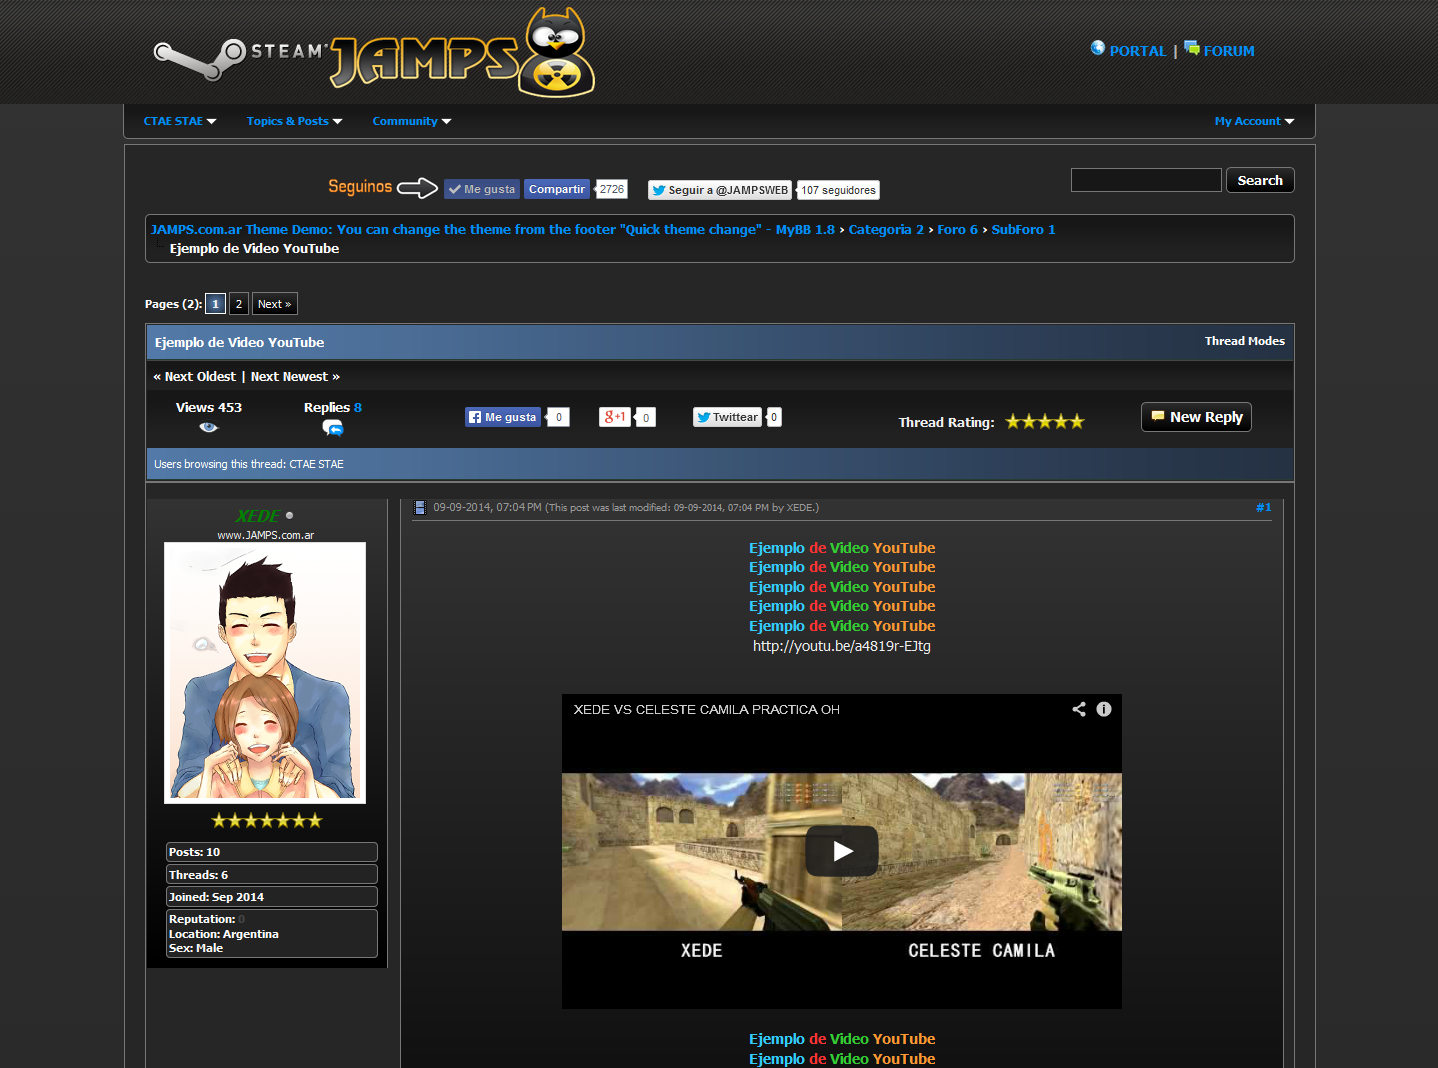Click the search text field
Screen dimensions: 1438x1068
click(x=1146, y=180)
